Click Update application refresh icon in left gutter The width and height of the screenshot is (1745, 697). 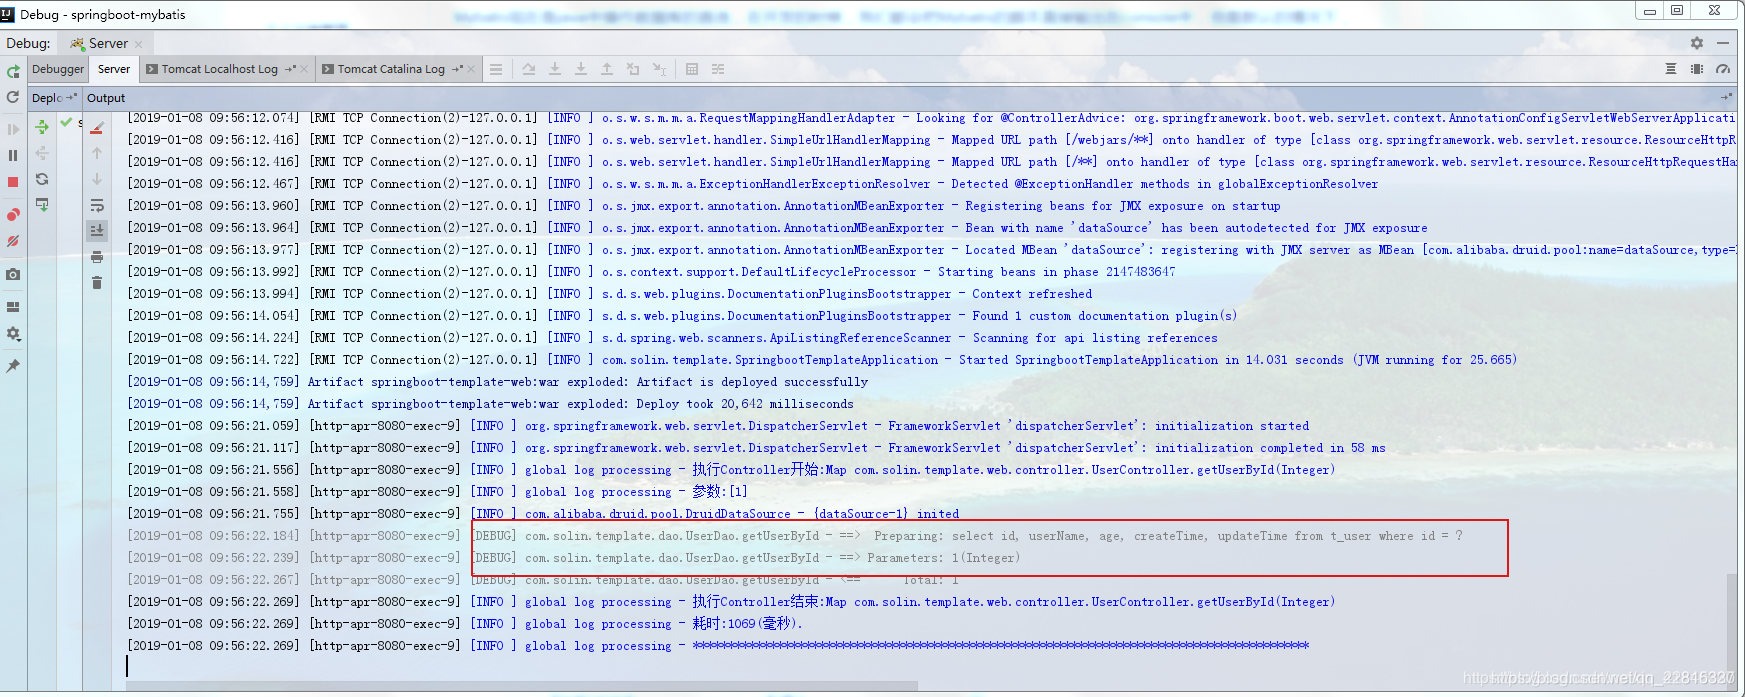point(13,97)
